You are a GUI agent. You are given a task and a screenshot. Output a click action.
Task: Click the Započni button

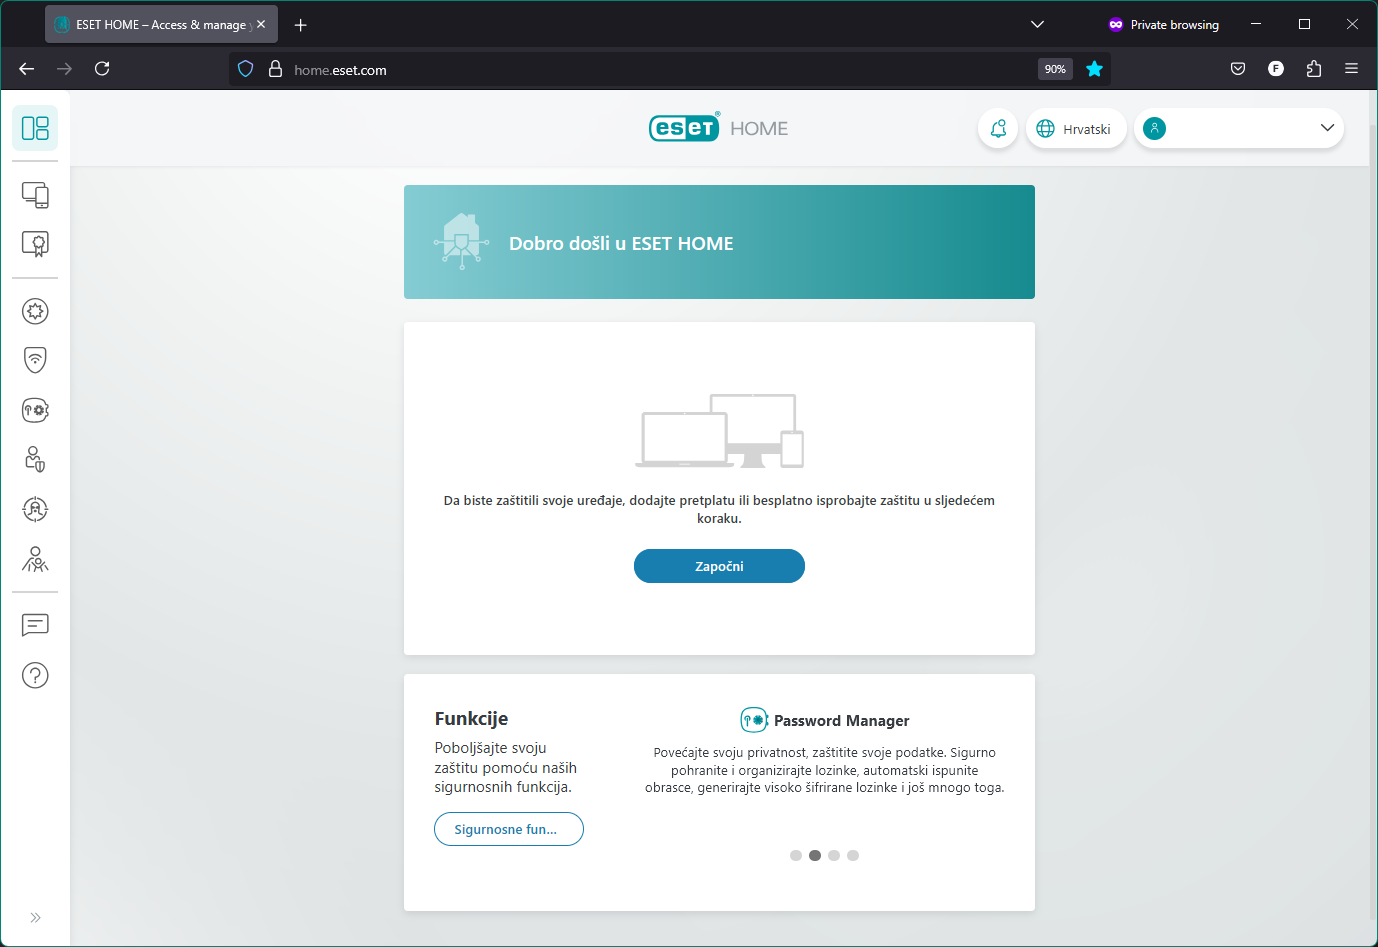[x=719, y=566]
